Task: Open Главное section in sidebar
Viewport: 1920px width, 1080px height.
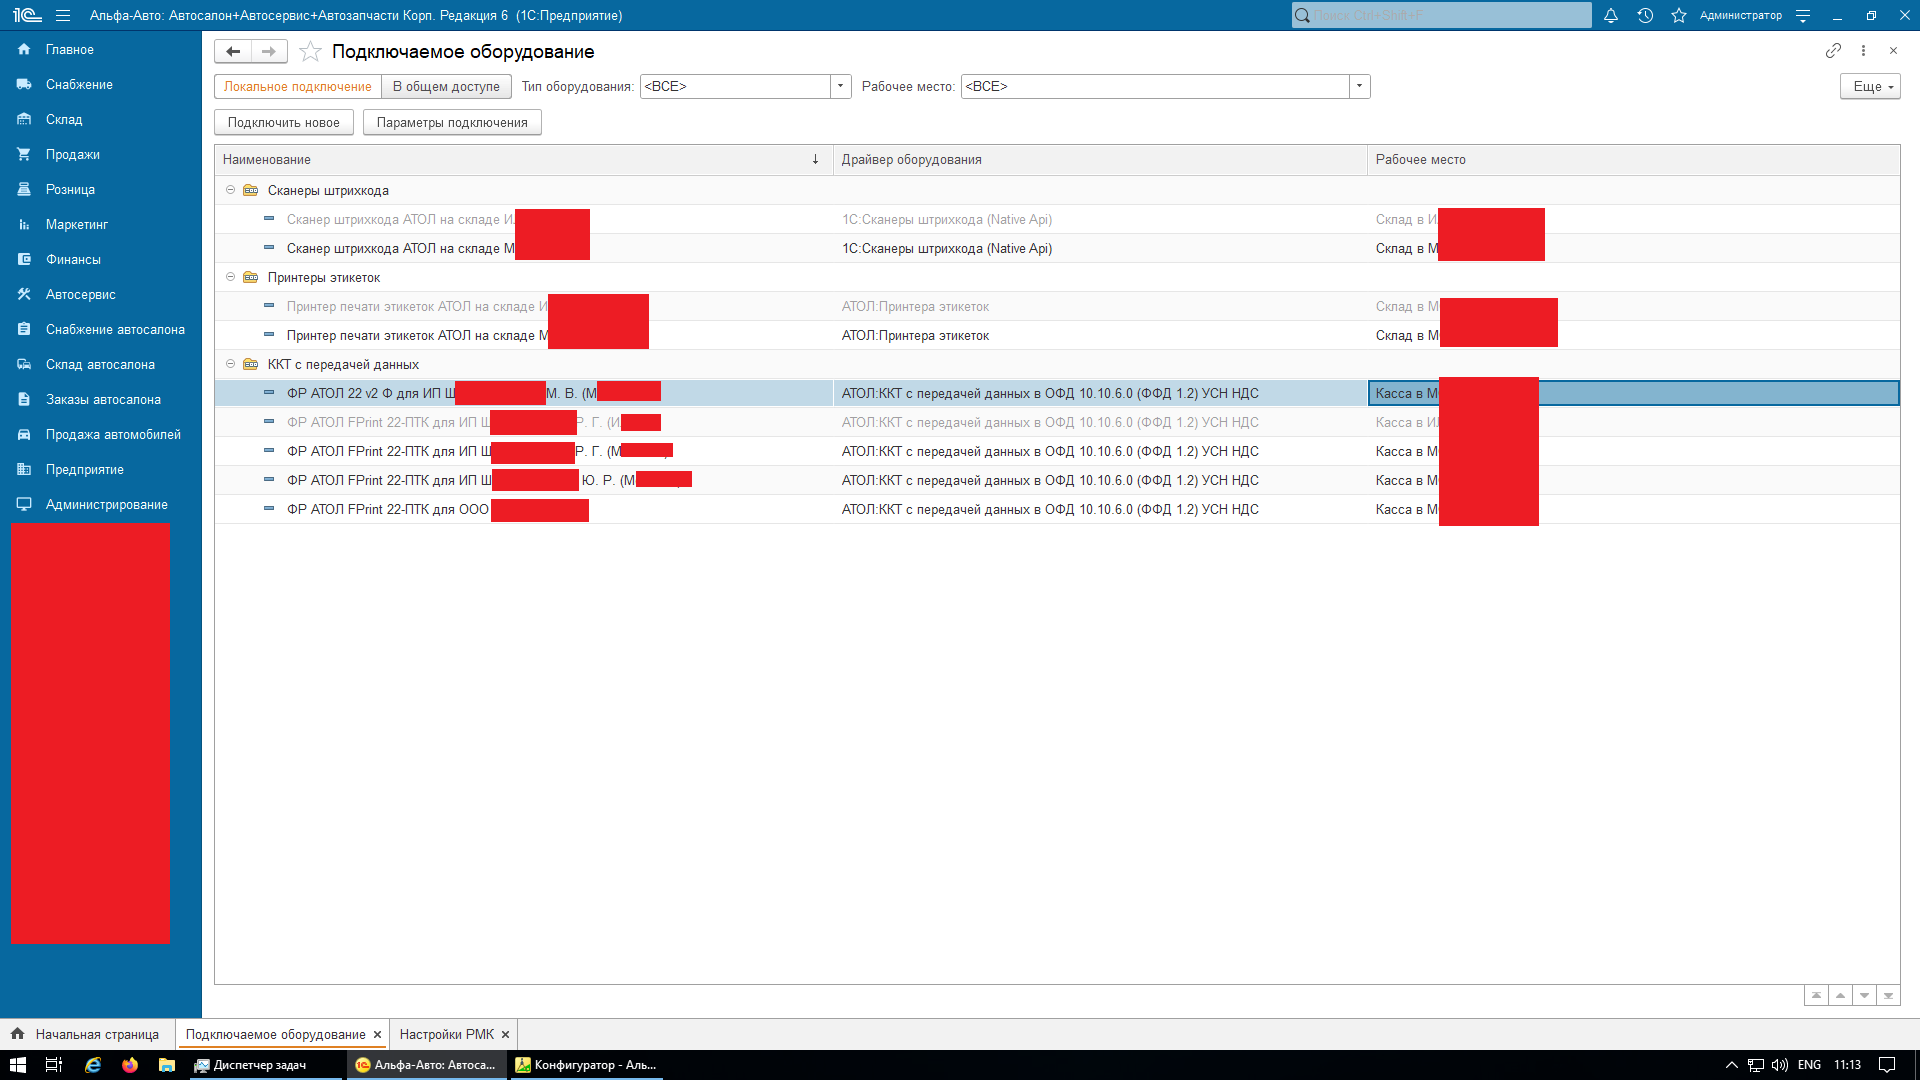Action: coord(69,49)
